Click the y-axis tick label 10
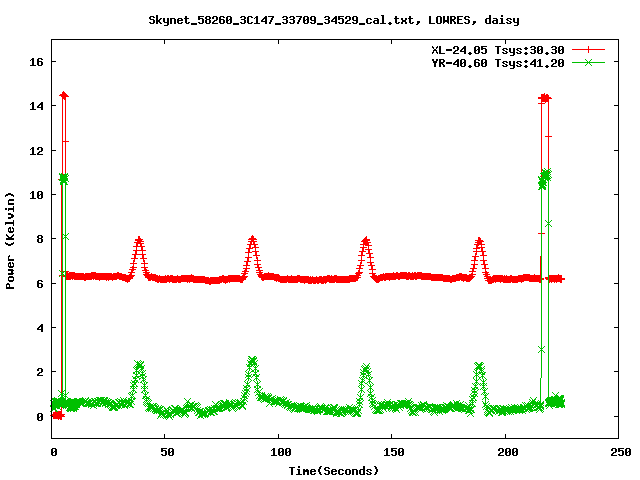The height and width of the screenshot is (480, 640). pos(36,195)
